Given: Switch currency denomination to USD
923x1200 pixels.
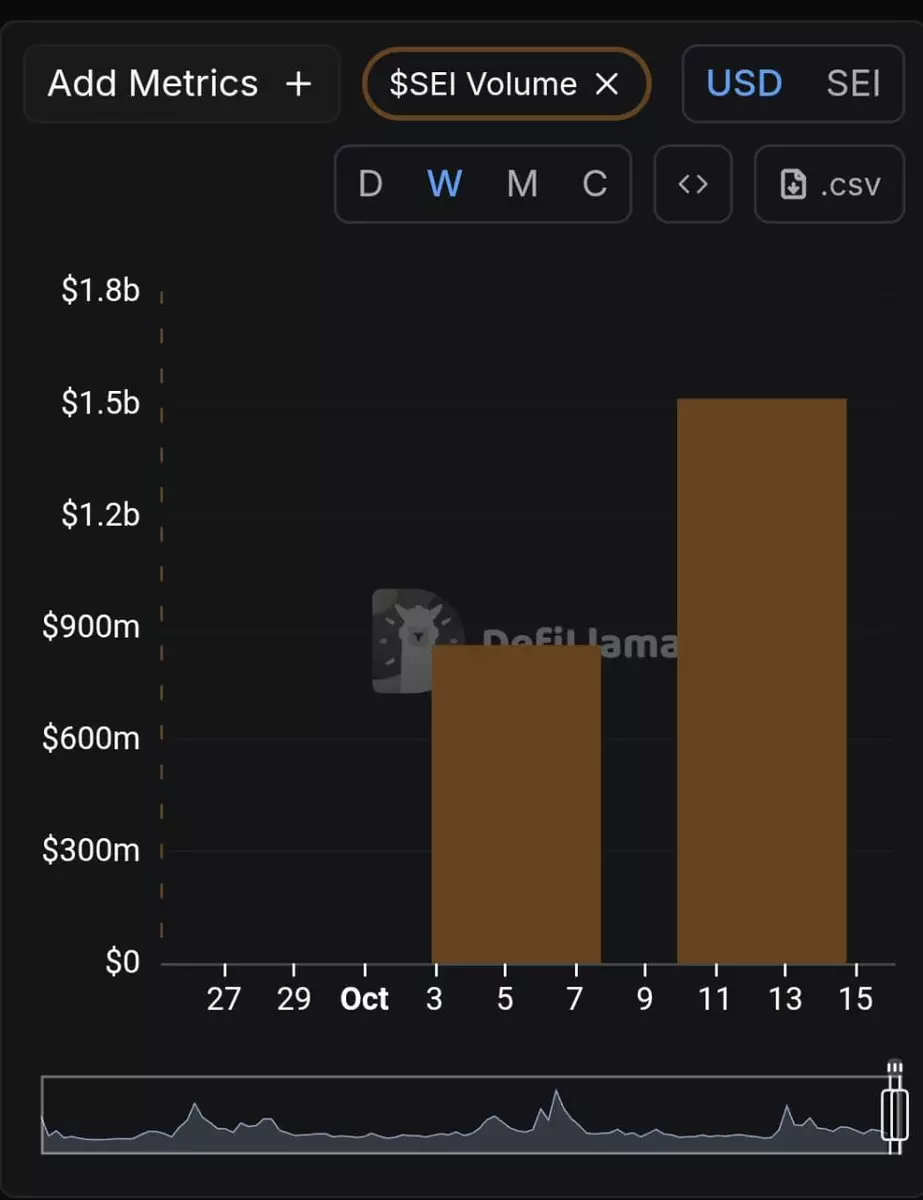Looking at the screenshot, I should coord(744,84).
